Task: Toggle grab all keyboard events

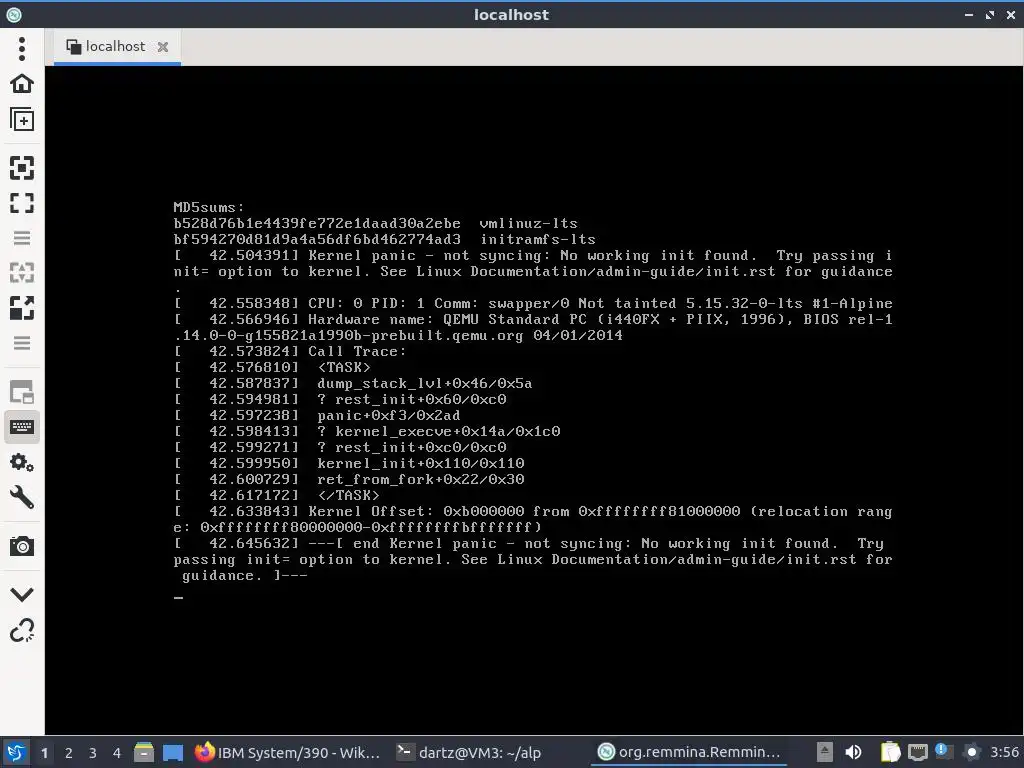Action: [22, 427]
